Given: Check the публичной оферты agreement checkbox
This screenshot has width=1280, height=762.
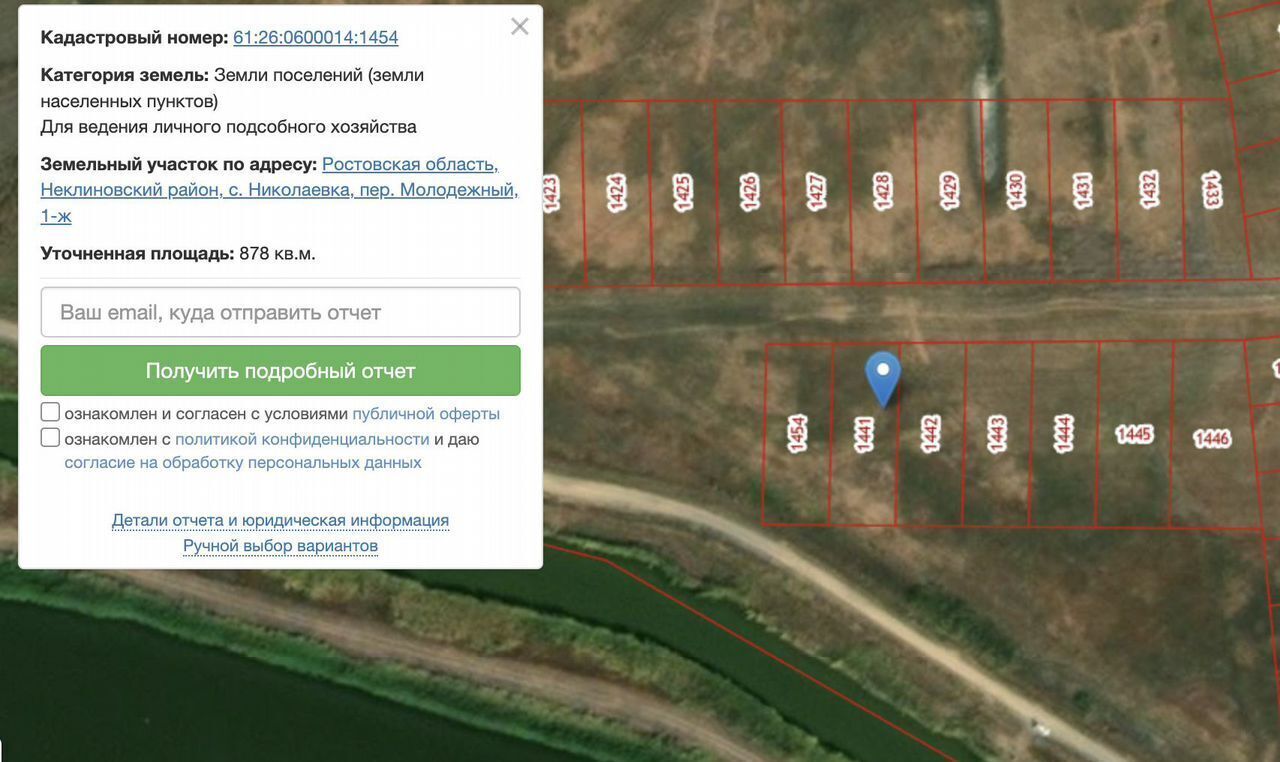Looking at the screenshot, I should click(x=50, y=412).
